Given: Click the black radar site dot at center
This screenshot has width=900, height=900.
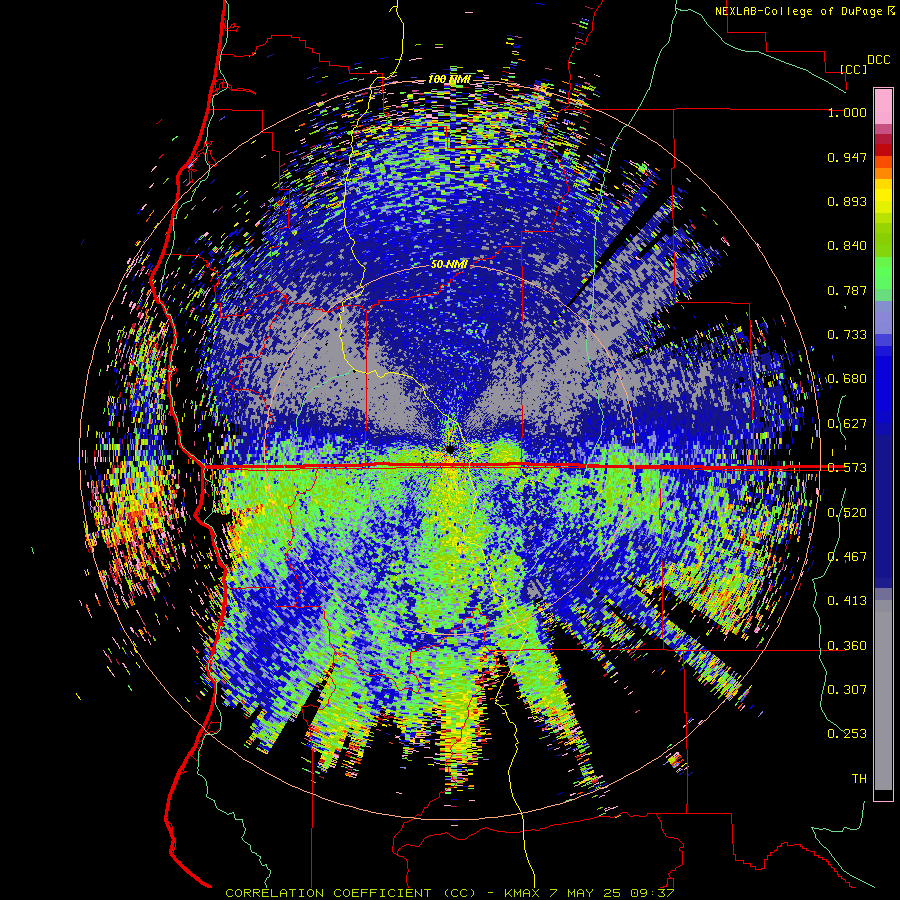Looking at the screenshot, I should pyautogui.click(x=450, y=449).
